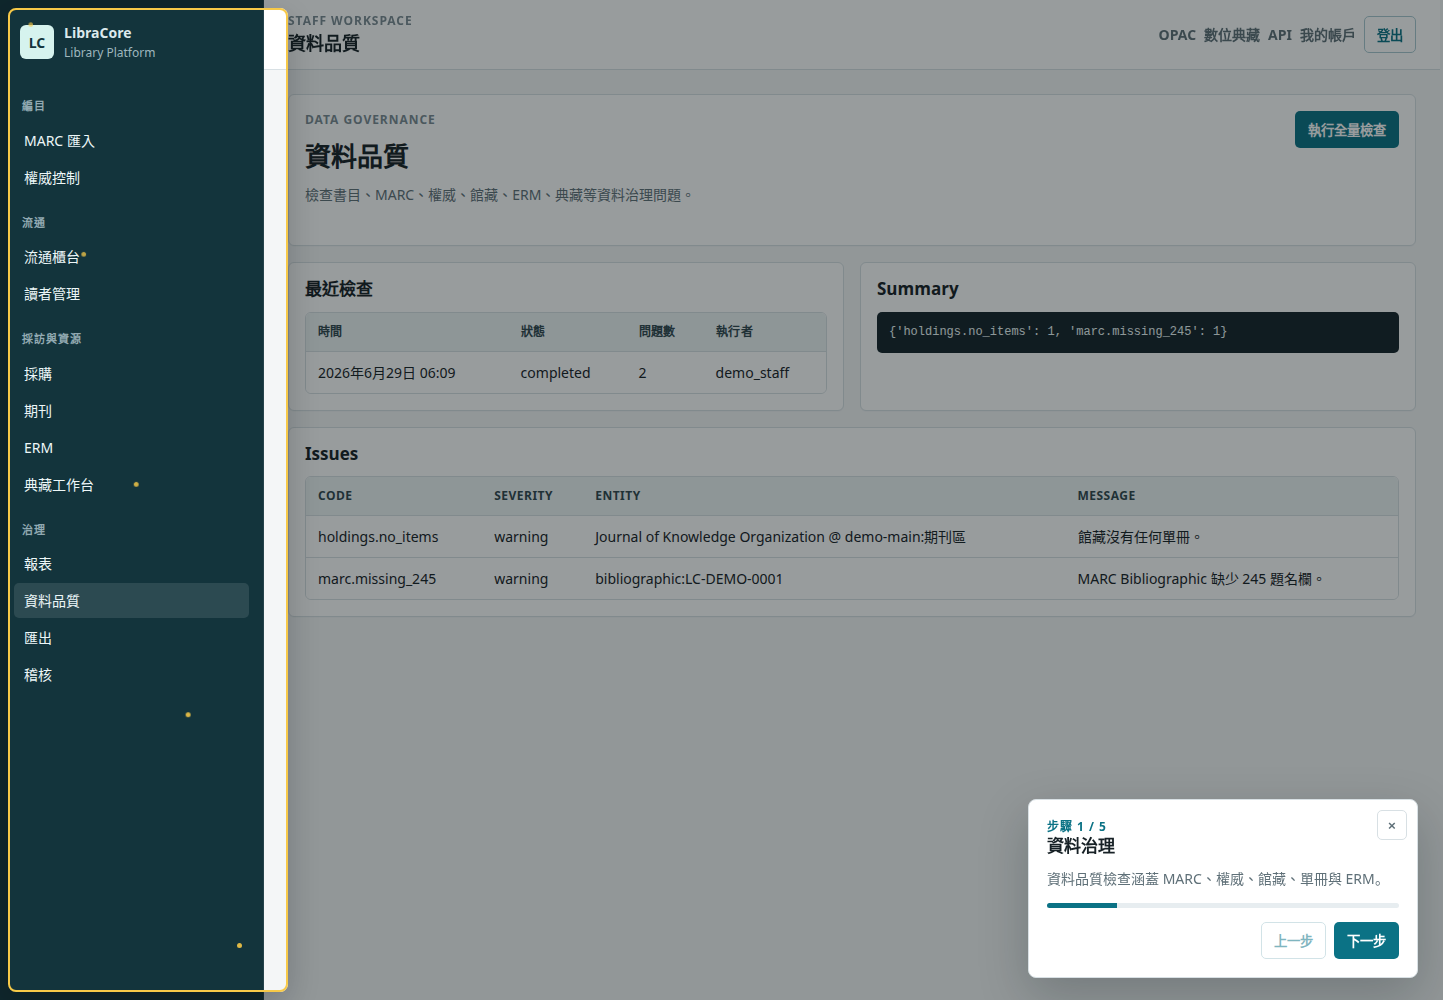This screenshot has width=1443, height=1000.
Task: Open 我的帳戶 link
Action: (x=1327, y=35)
